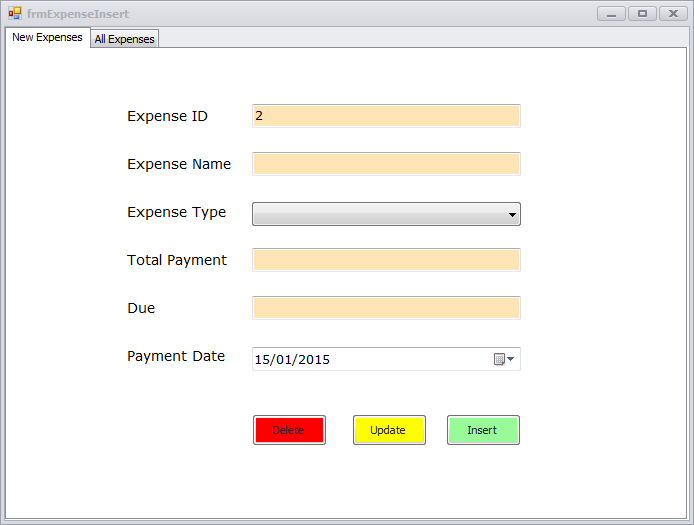Click the frmExpenseInsert window icon
This screenshot has height=525, width=694.
pyautogui.click(x=15, y=14)
